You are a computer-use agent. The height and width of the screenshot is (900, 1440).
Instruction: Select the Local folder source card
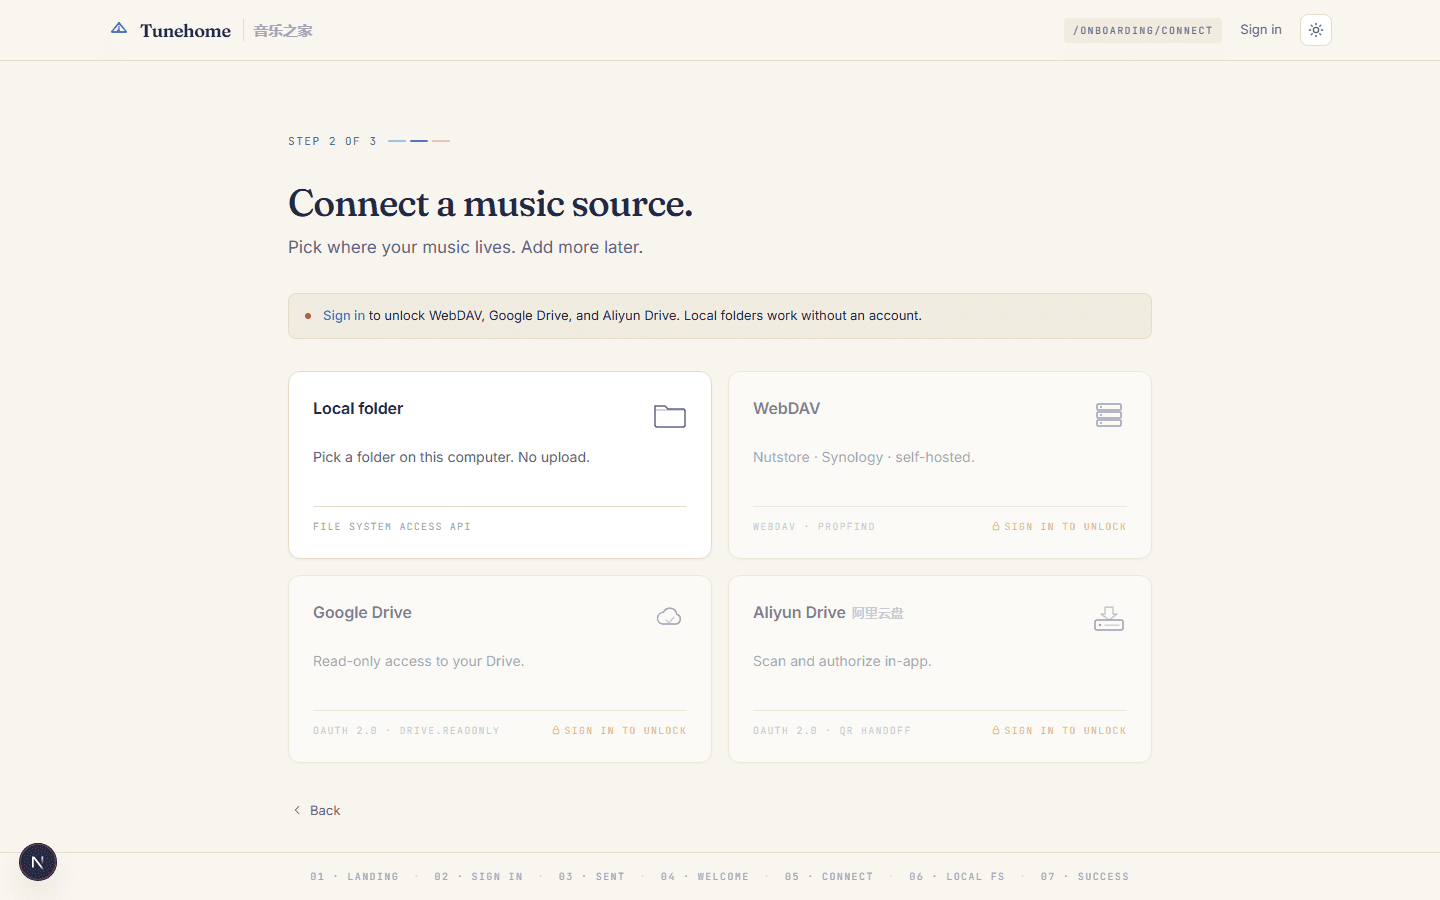pyautogui.click(x=500, y=465)
